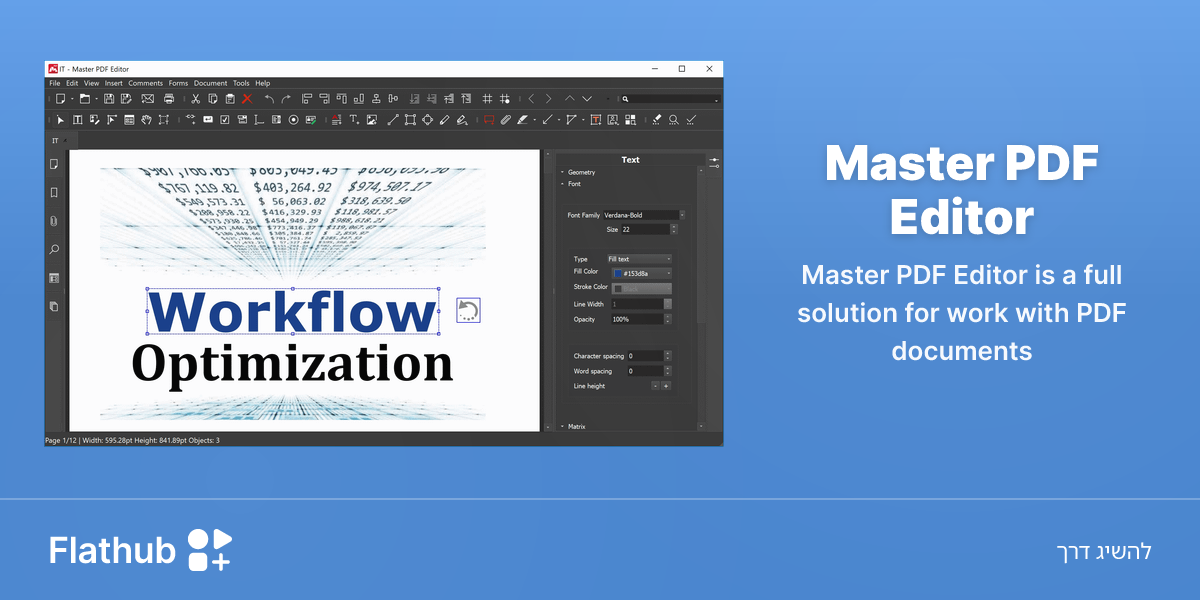This screenshot has width=1200, height=600.
Task: Click the rotate handle beside Workflow text
Action: tap(468, 310)
